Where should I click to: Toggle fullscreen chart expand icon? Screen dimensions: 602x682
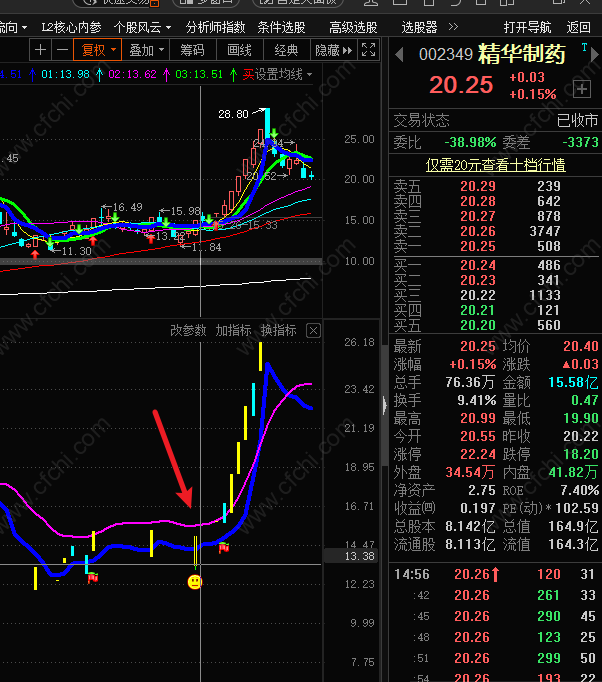click(x=368, y=50)
